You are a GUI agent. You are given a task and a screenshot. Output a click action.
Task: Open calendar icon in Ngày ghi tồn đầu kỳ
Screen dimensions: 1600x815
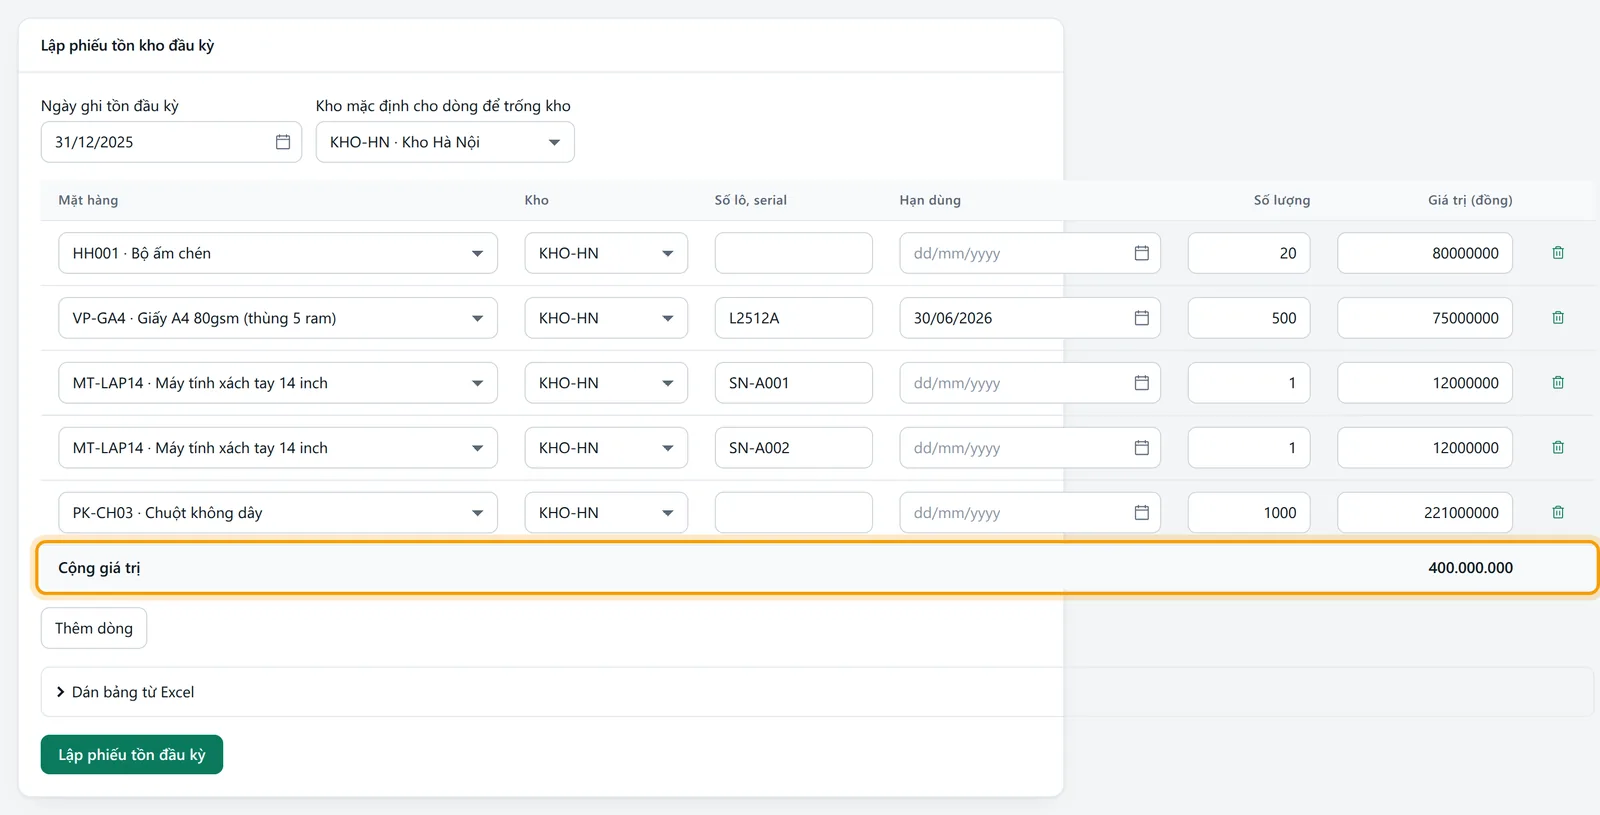pos(283,142)
